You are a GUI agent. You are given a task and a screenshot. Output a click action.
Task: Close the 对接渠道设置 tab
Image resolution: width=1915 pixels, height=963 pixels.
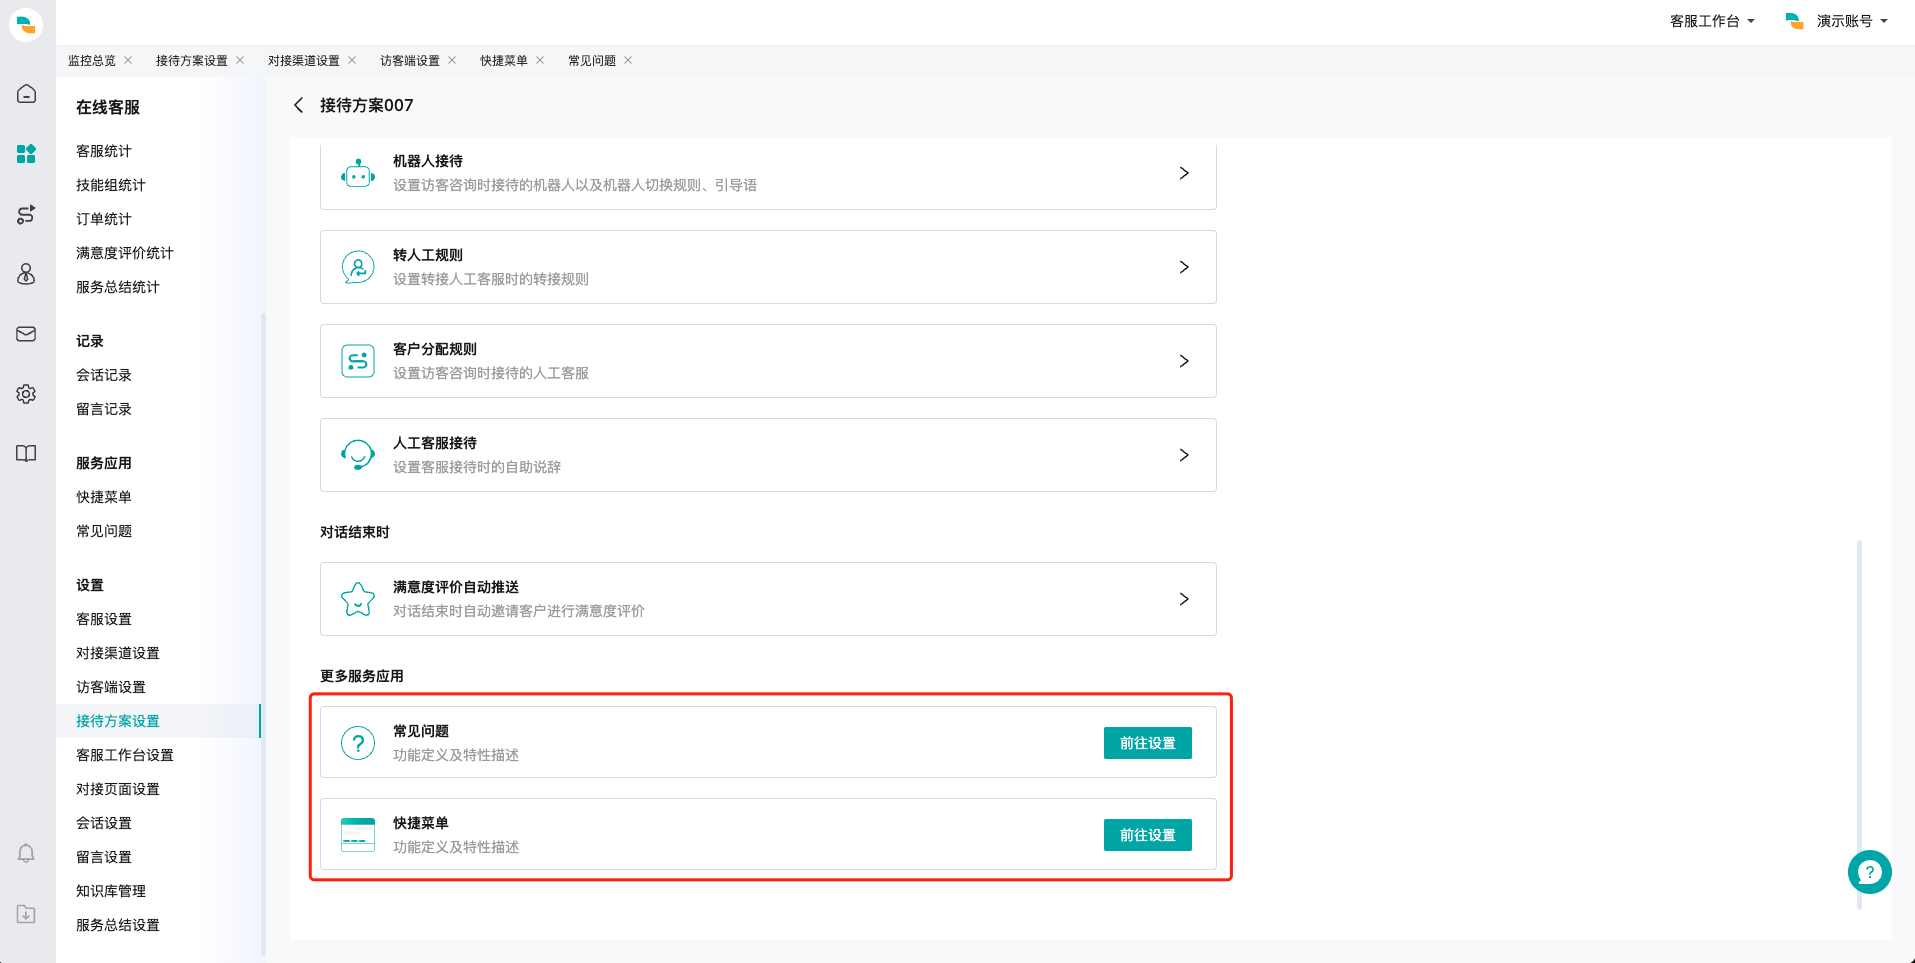click(352, 60)
